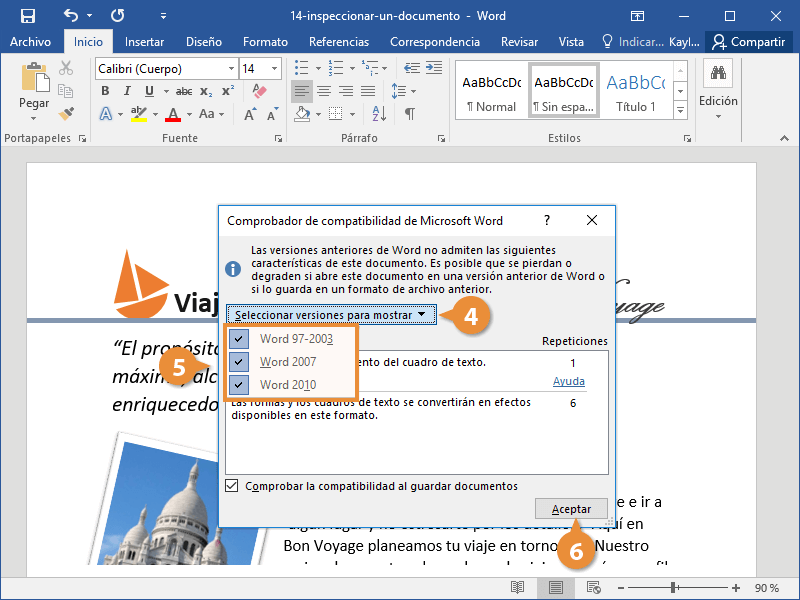Apply subscript formatting
This screenshot has width=800, height=600.
click(x=206, y=91)
